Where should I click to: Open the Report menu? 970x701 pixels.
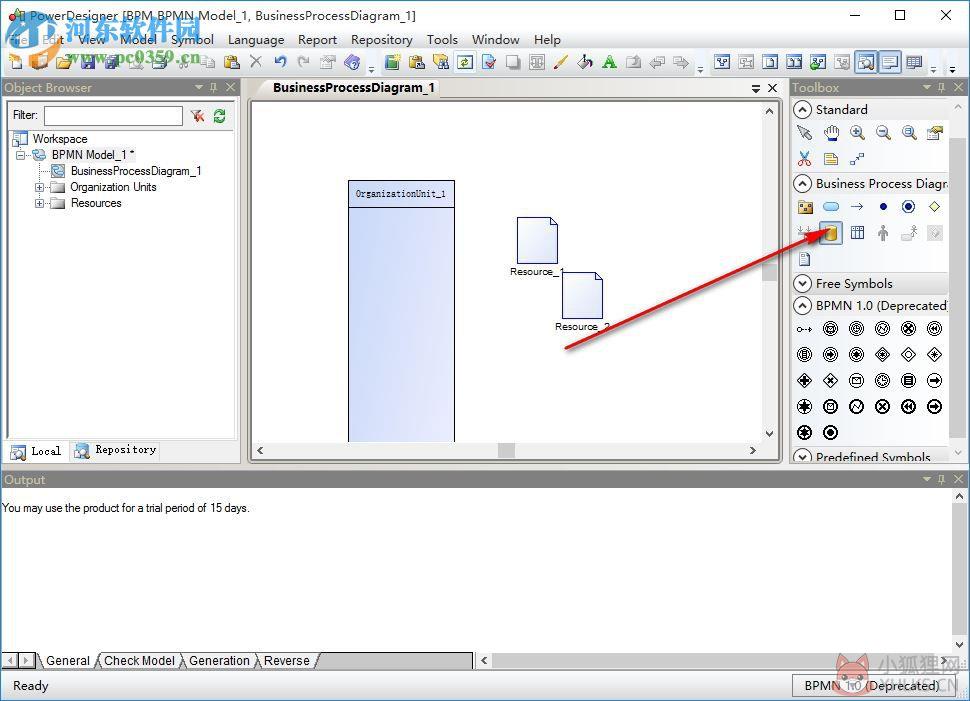(317, 40)
